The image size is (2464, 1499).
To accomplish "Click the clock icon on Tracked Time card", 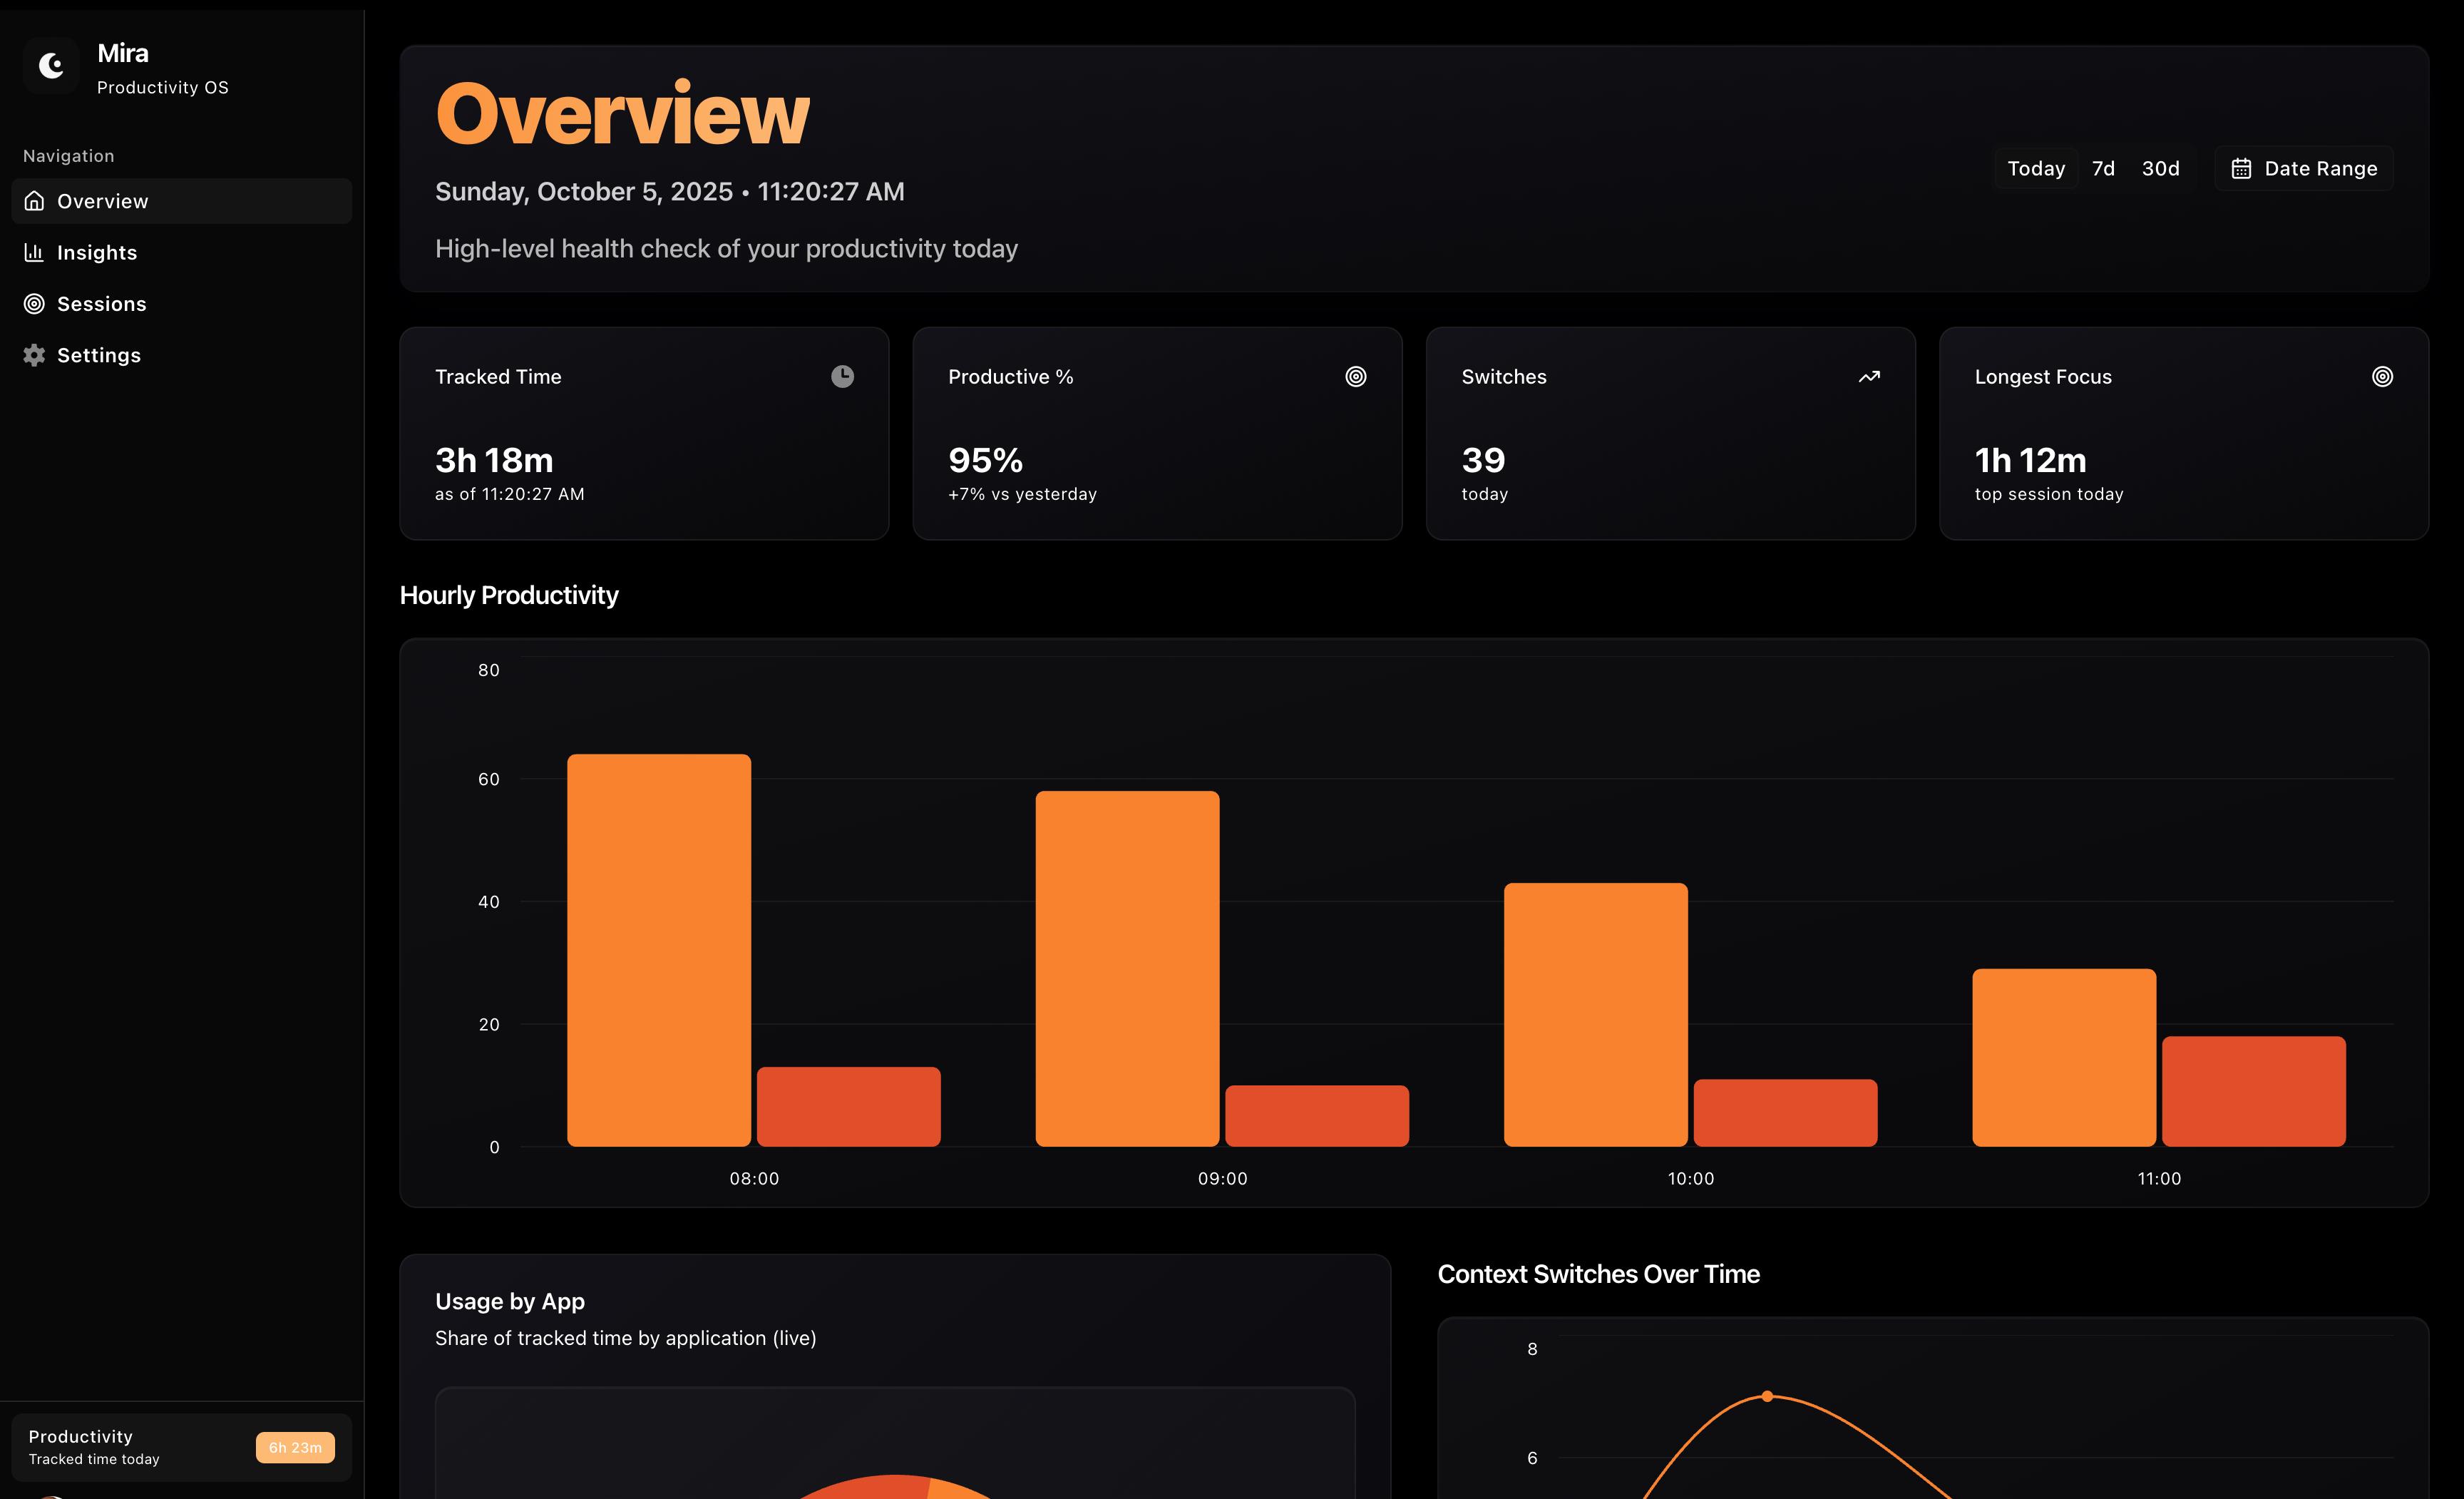I will (842, 377).
